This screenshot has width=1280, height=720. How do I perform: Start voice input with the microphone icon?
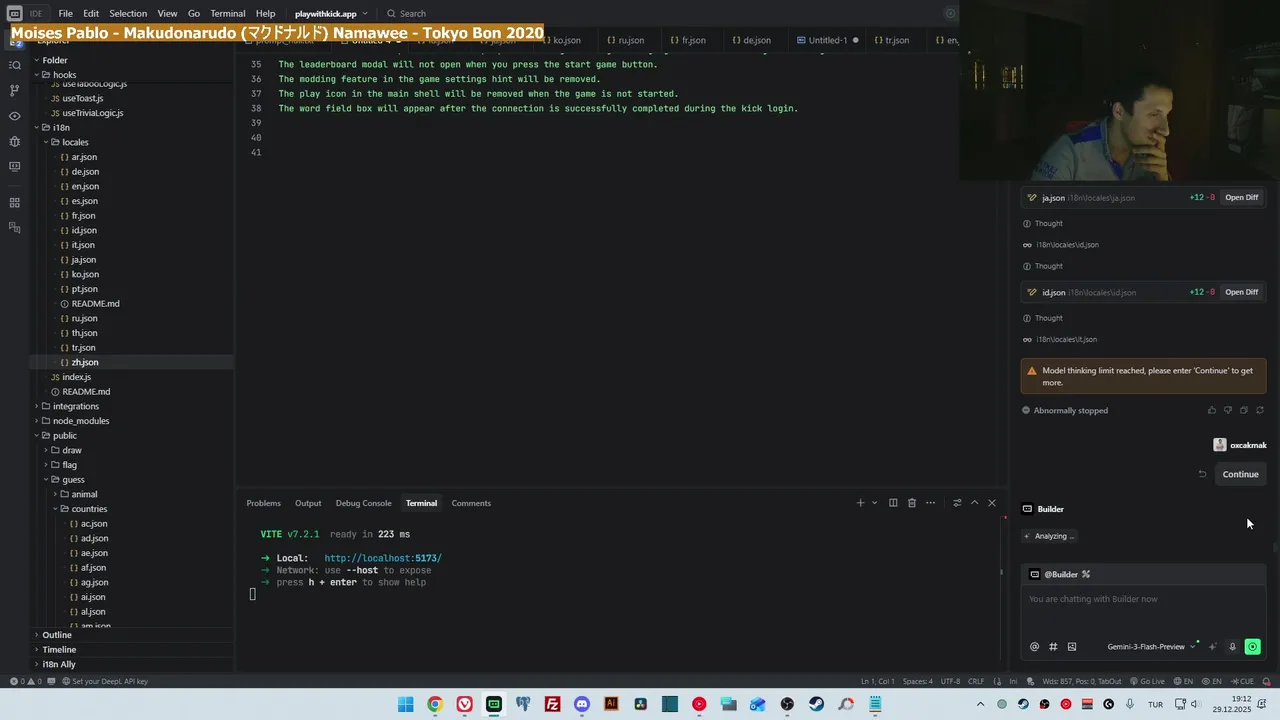[1232, 647]
